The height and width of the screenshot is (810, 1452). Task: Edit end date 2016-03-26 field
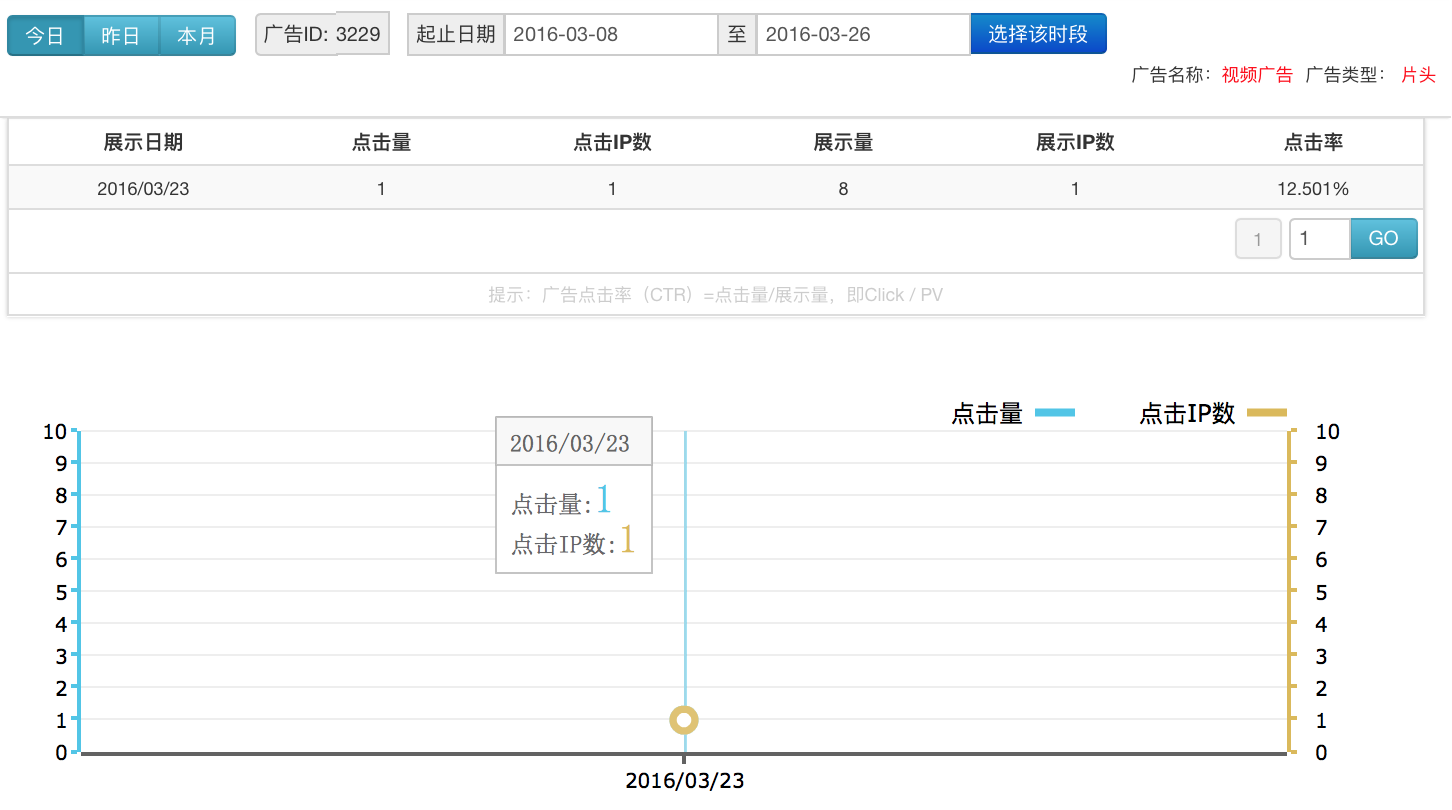pyautogui.click(x=862, y=35)
